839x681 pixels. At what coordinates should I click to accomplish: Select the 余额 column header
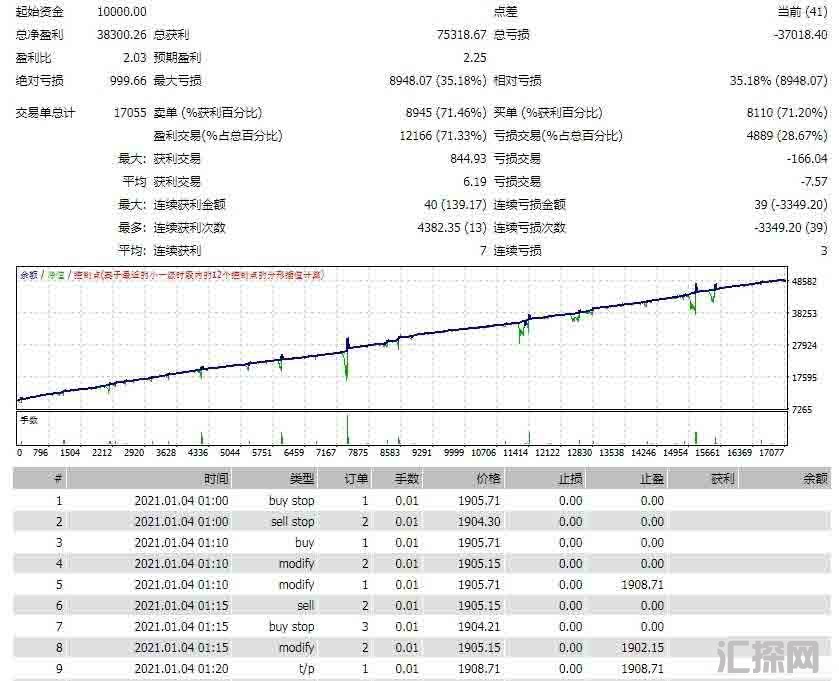click(x=815, y=479)
